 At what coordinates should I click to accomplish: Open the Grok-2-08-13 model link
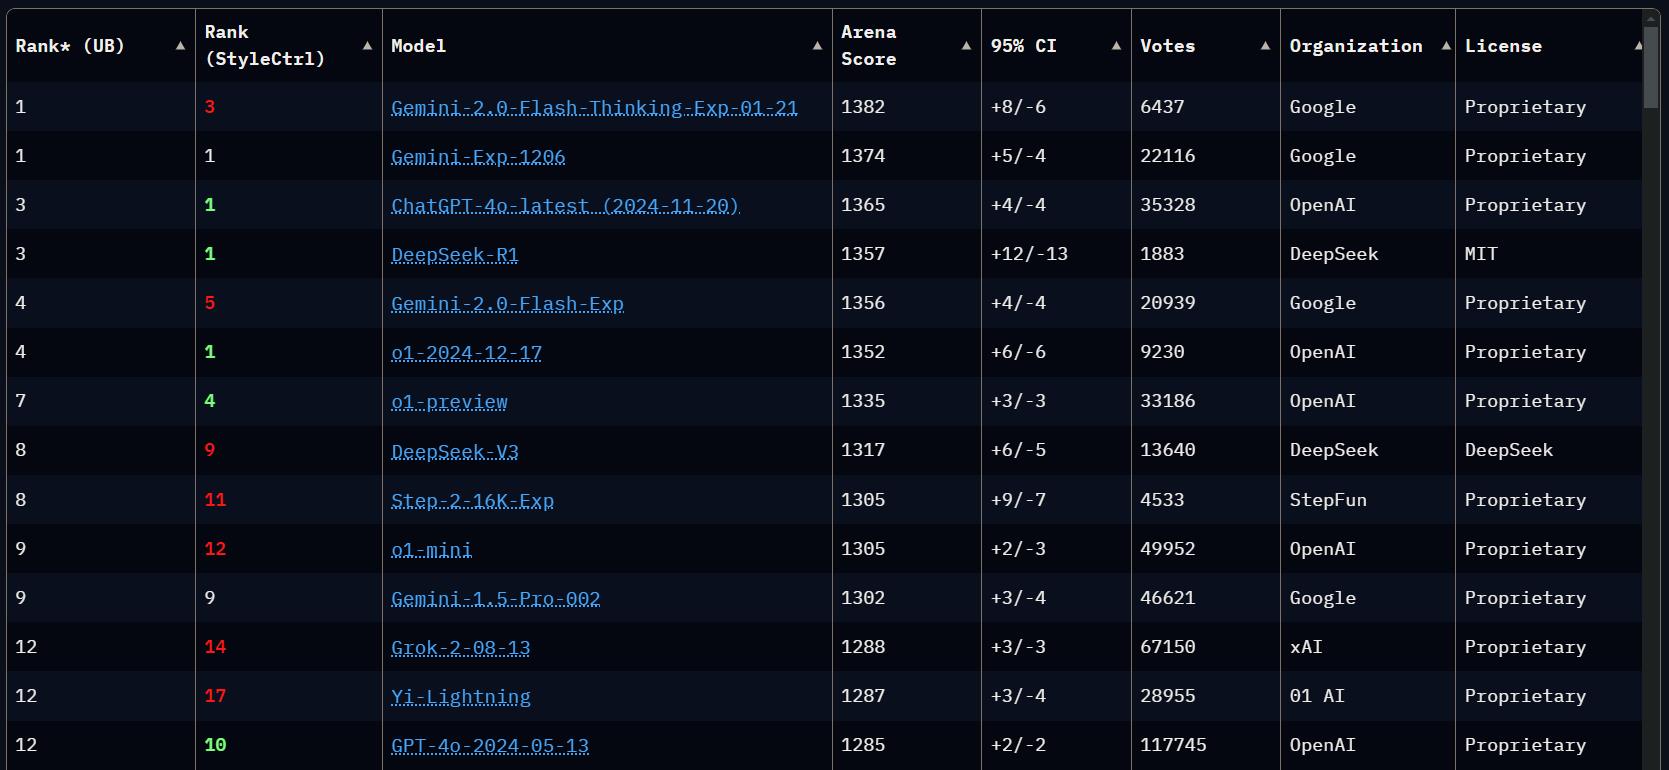460,648
